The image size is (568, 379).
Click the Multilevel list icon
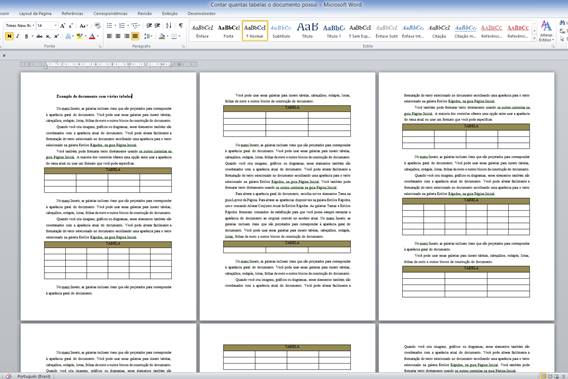coord(135,25)
